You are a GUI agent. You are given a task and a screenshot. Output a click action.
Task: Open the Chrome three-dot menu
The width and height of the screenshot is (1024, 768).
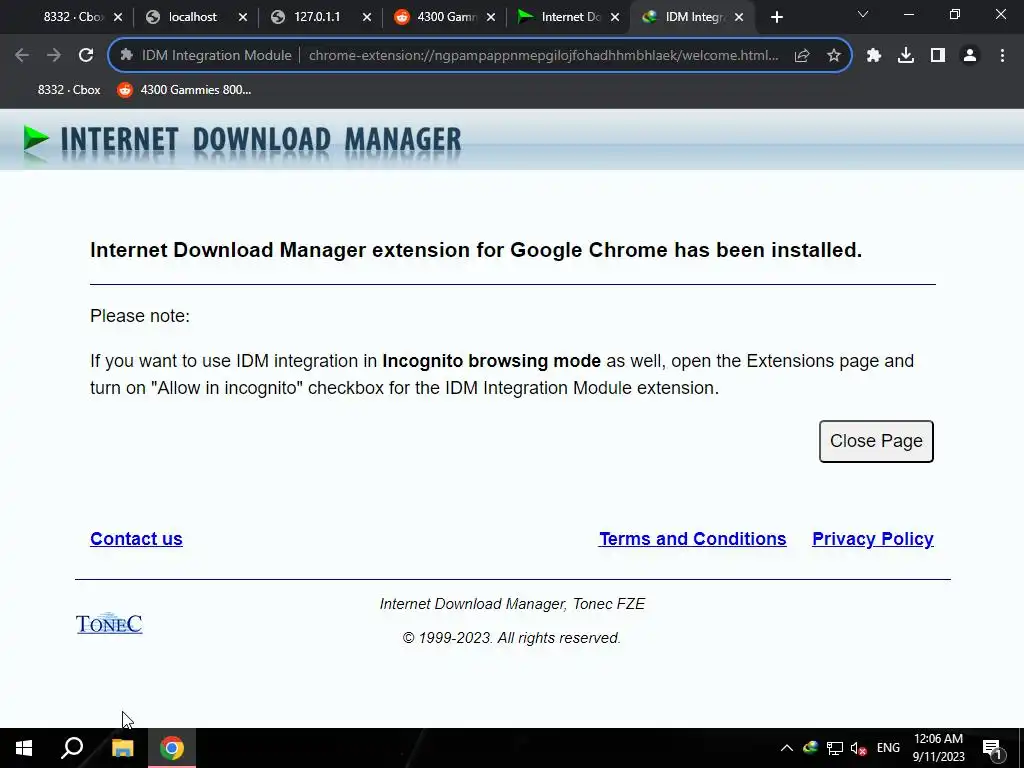tap(1002, 56)
